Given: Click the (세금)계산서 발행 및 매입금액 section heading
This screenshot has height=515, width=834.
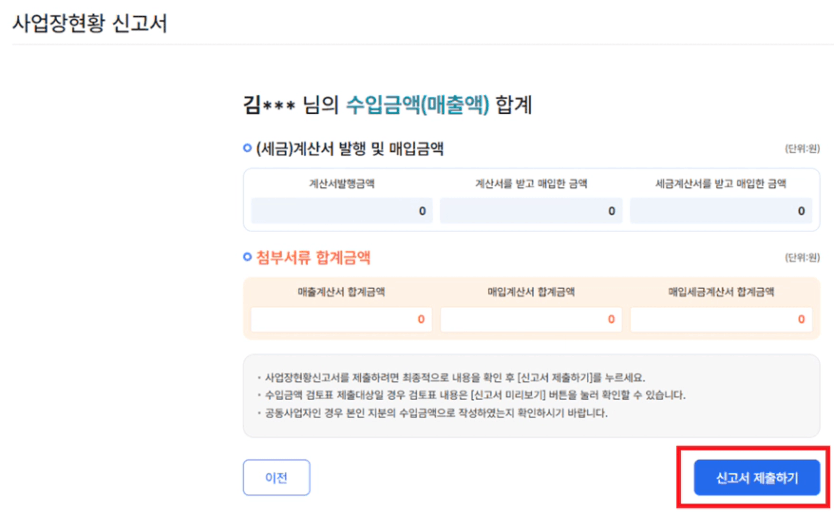Looking at the screenshot, I should click(x=350, y=149).
